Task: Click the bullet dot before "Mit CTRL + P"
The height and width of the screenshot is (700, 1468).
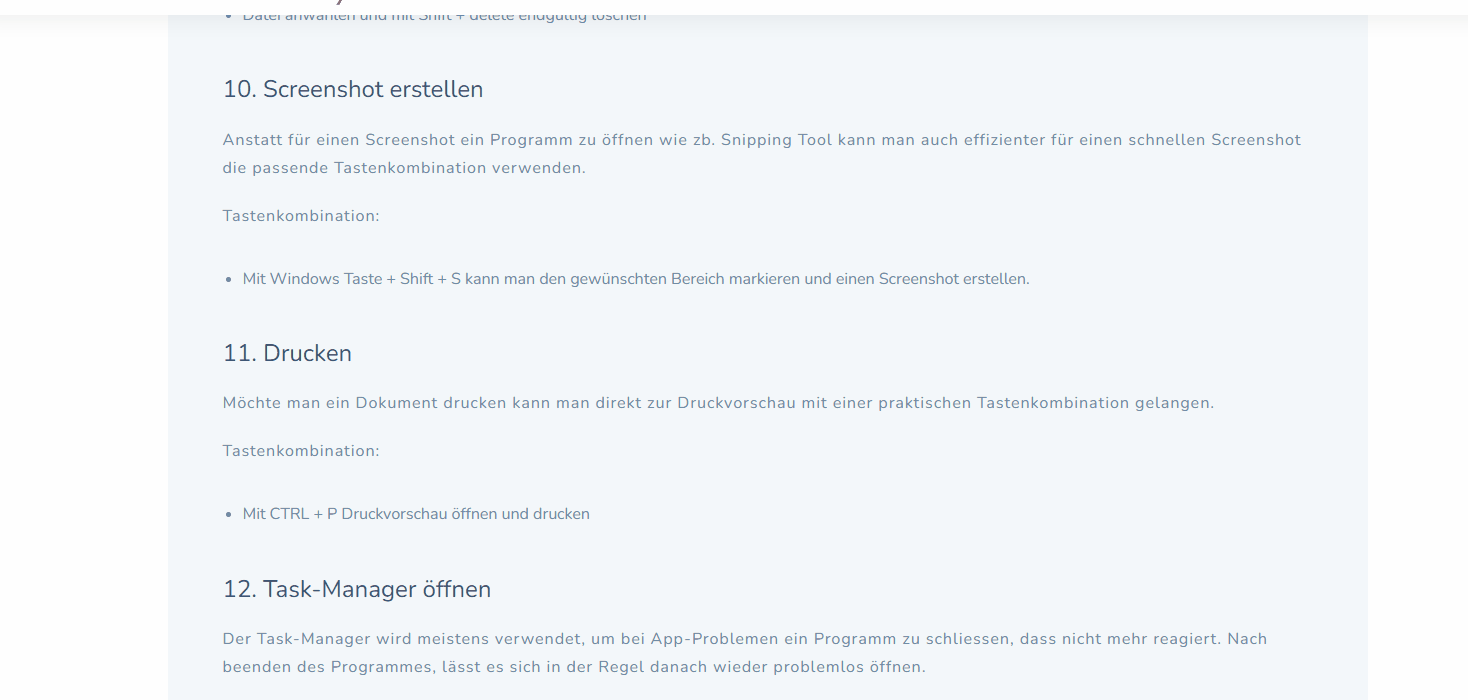Action: click(229, 515)
